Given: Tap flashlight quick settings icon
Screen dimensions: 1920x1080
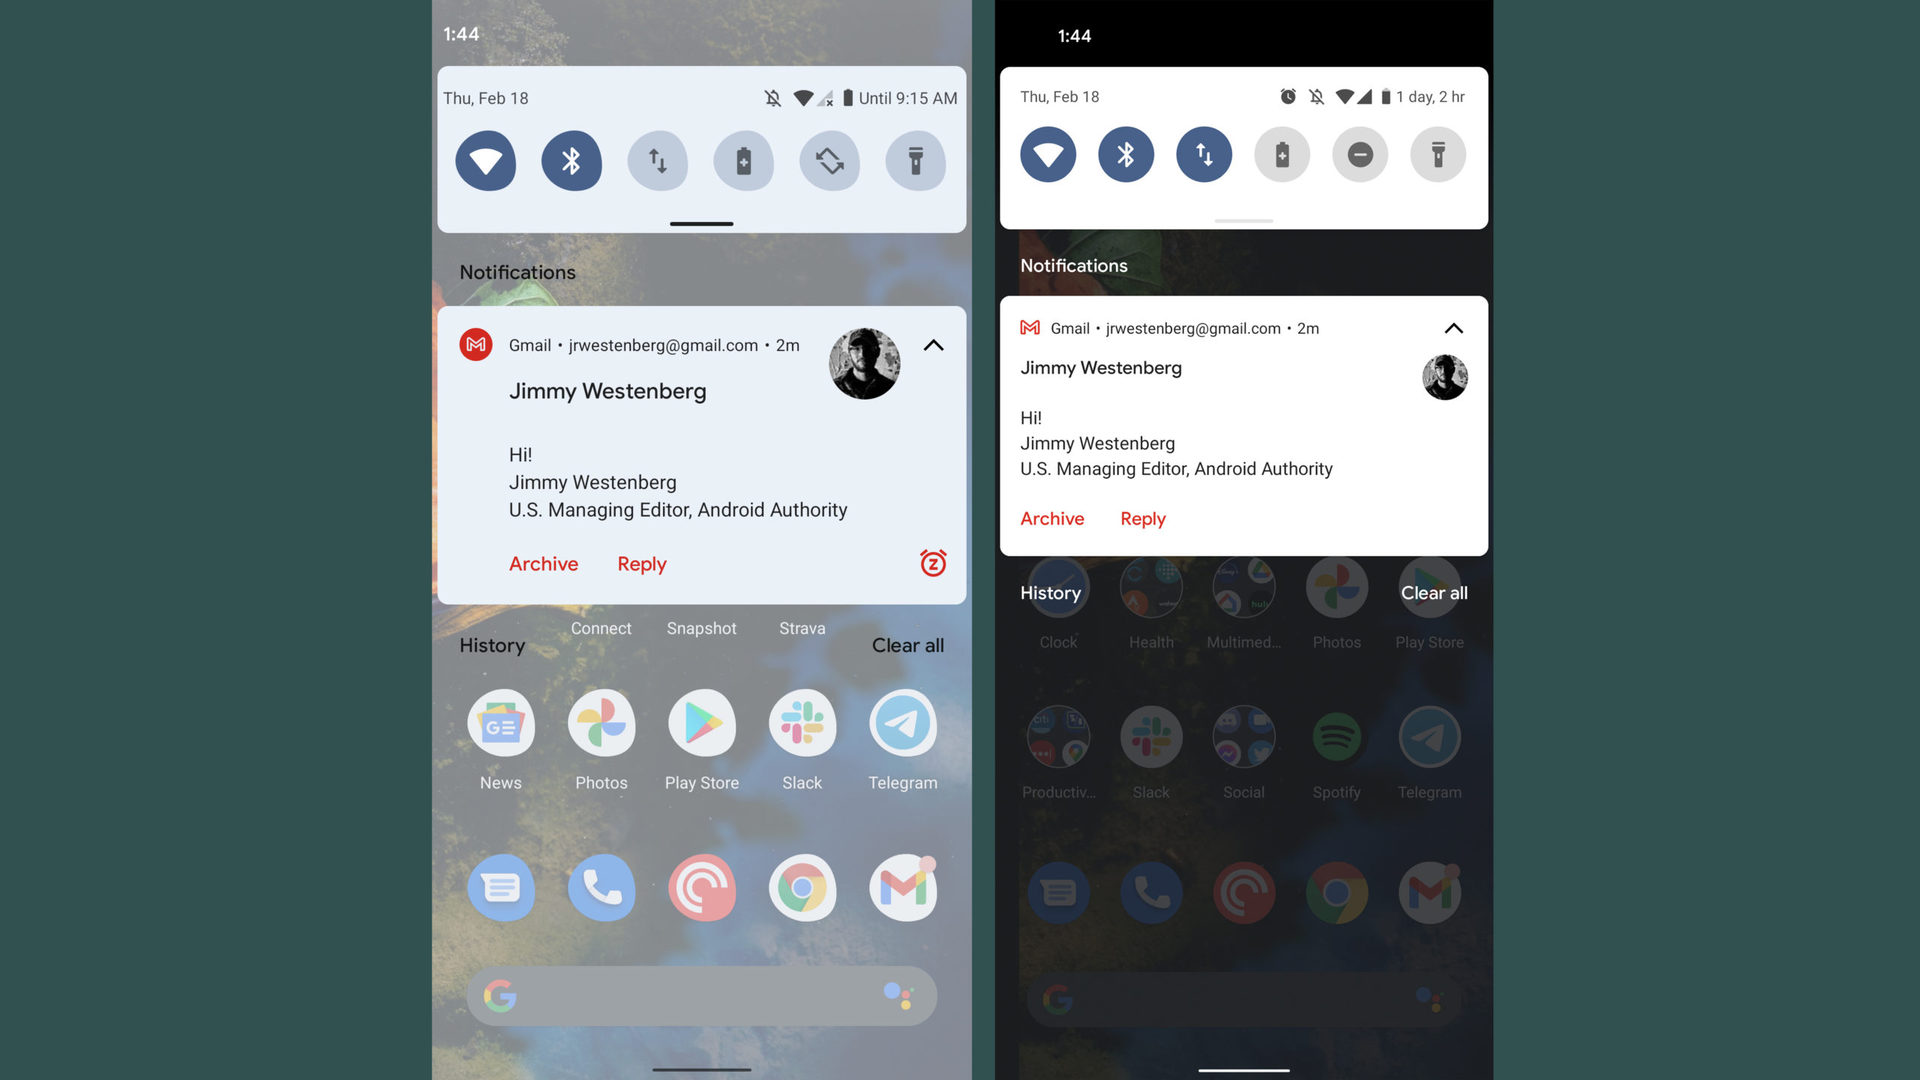Looking at the screenshot, I should pos(914,160).
